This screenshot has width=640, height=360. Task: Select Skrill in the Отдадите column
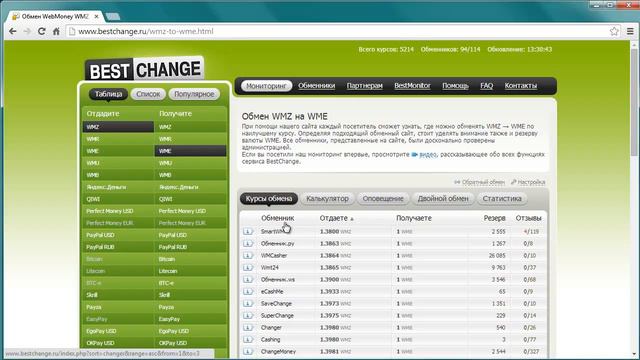(x=118, y=295)
